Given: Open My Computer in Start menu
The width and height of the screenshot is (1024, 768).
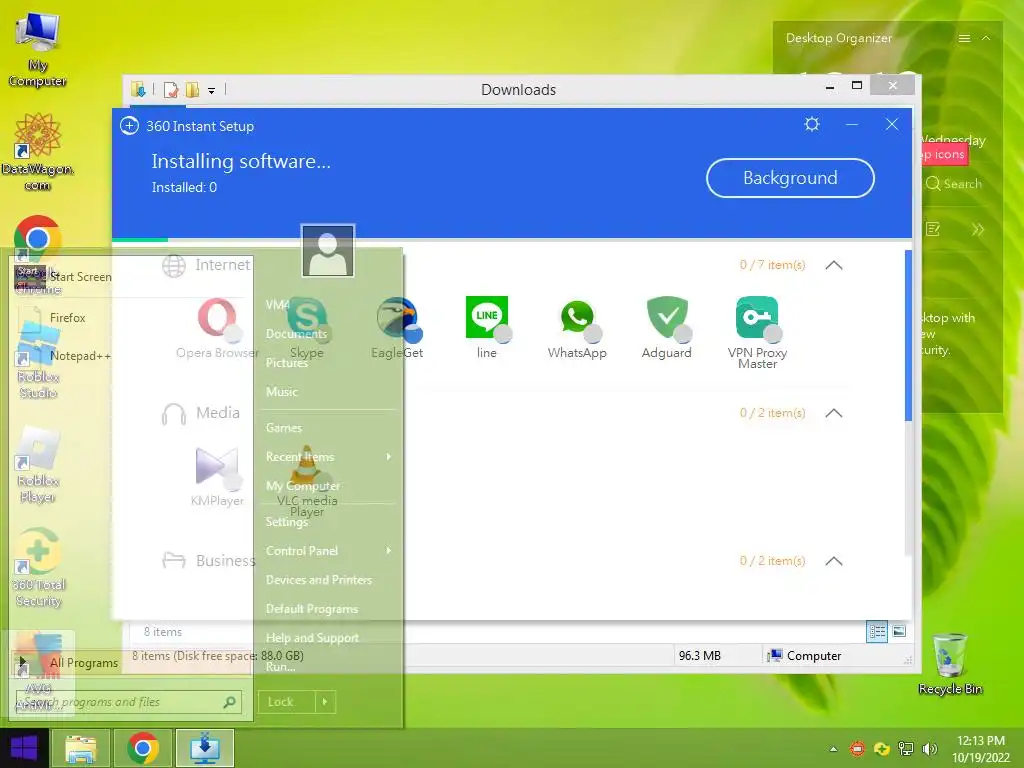Looking at the screenshot, I should click(x=303, y=486).
